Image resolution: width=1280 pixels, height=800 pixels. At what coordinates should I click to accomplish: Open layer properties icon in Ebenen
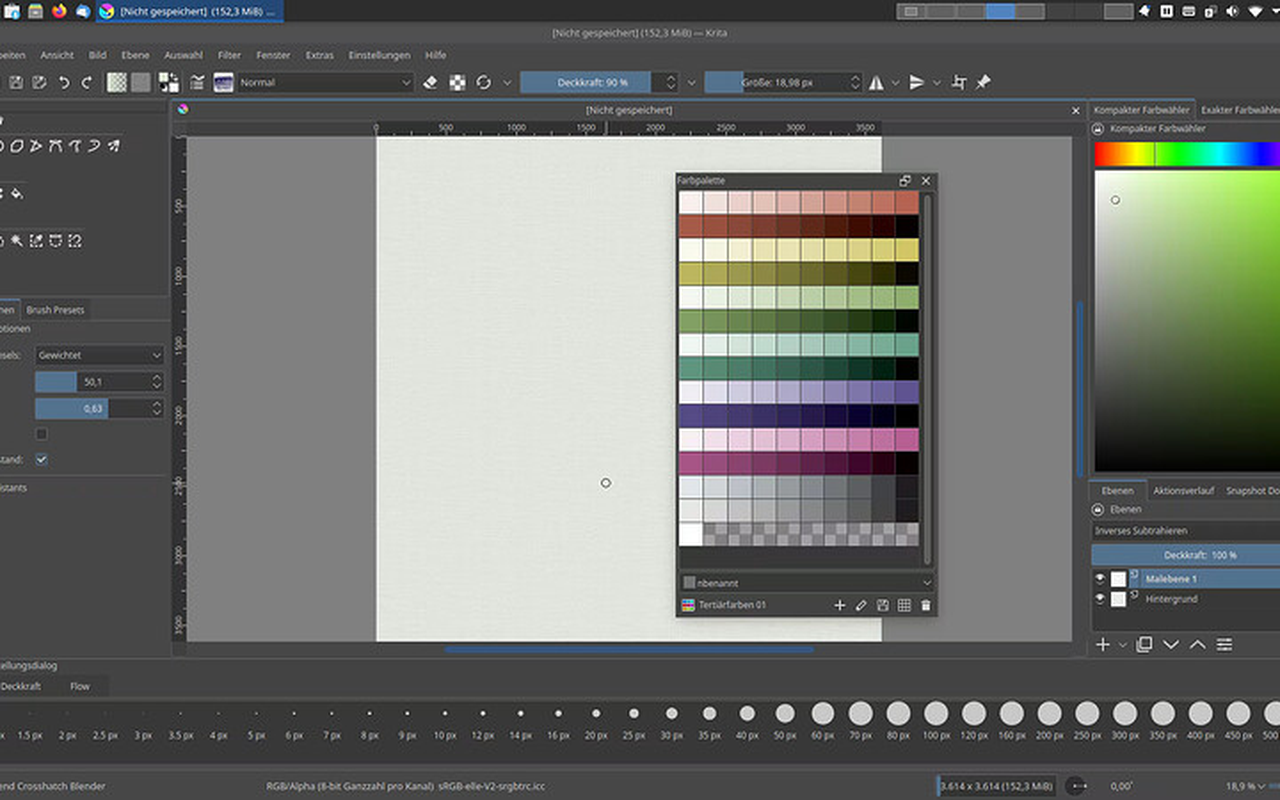click(1224, 644)
